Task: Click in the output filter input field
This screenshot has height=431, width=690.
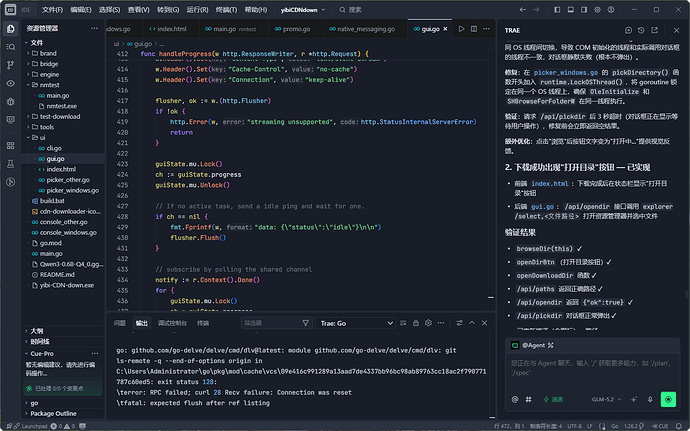Action: [x=271, y=323]
